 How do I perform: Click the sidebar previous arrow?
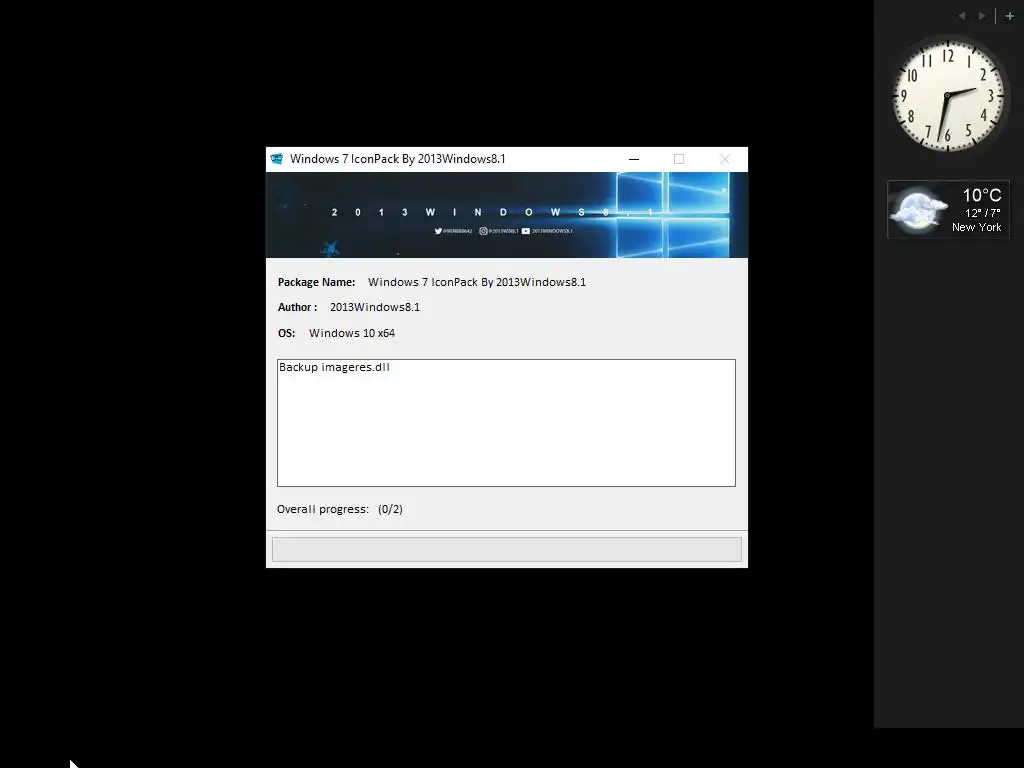coord(961,16)
